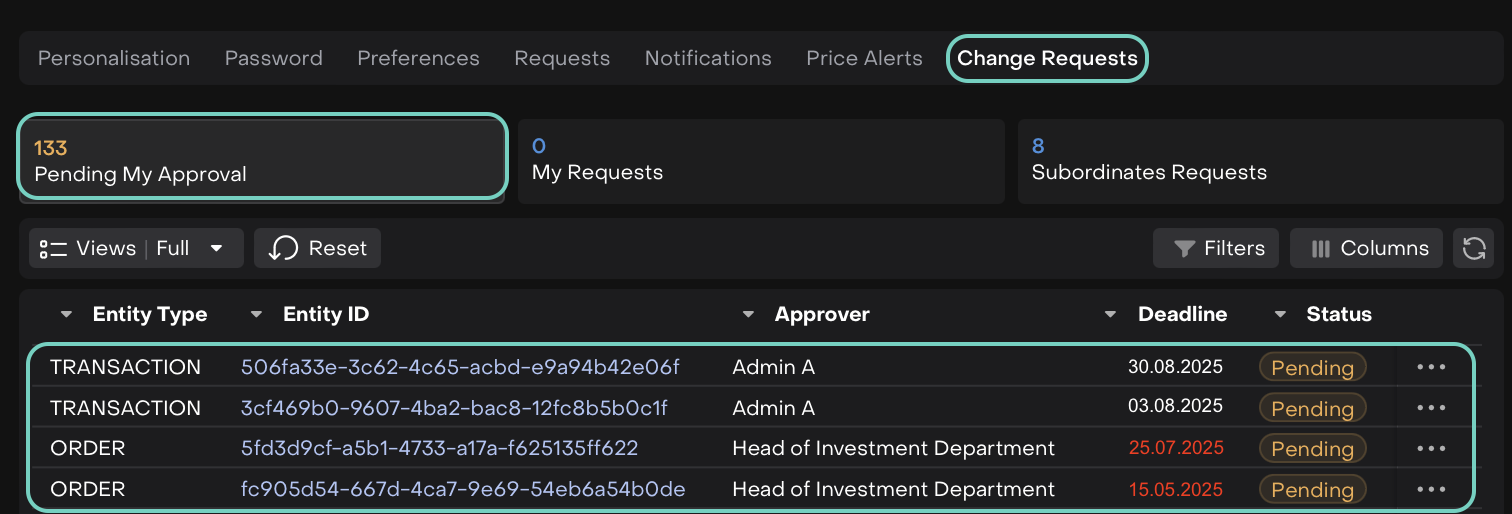Switch to the Price Alerts tab
This screenshot has height=514, width=1512.
(x=864, y=58)
